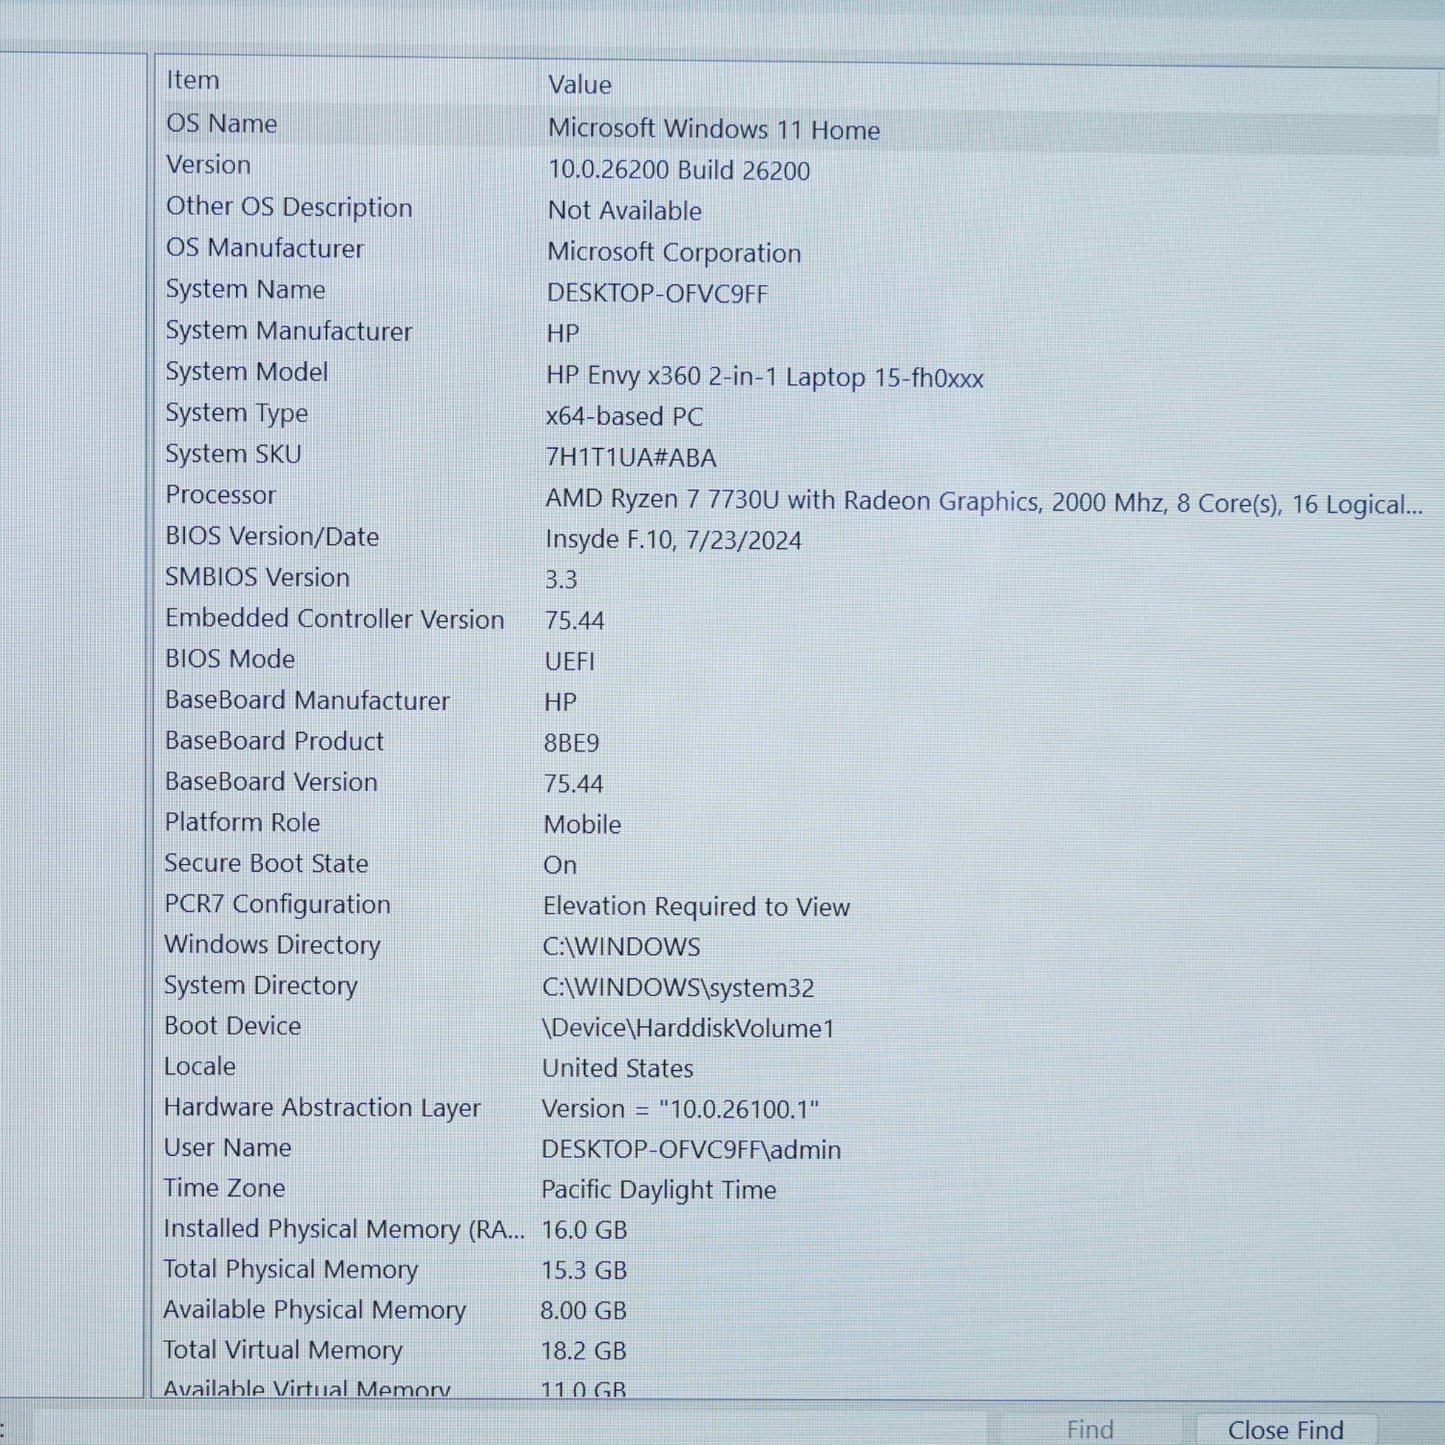Image resolution: width=1445 pixels, height=1445 pixels.
Task: Select the "AMD Ryzen 7 7730U" processor value
Action: point(984,502)
